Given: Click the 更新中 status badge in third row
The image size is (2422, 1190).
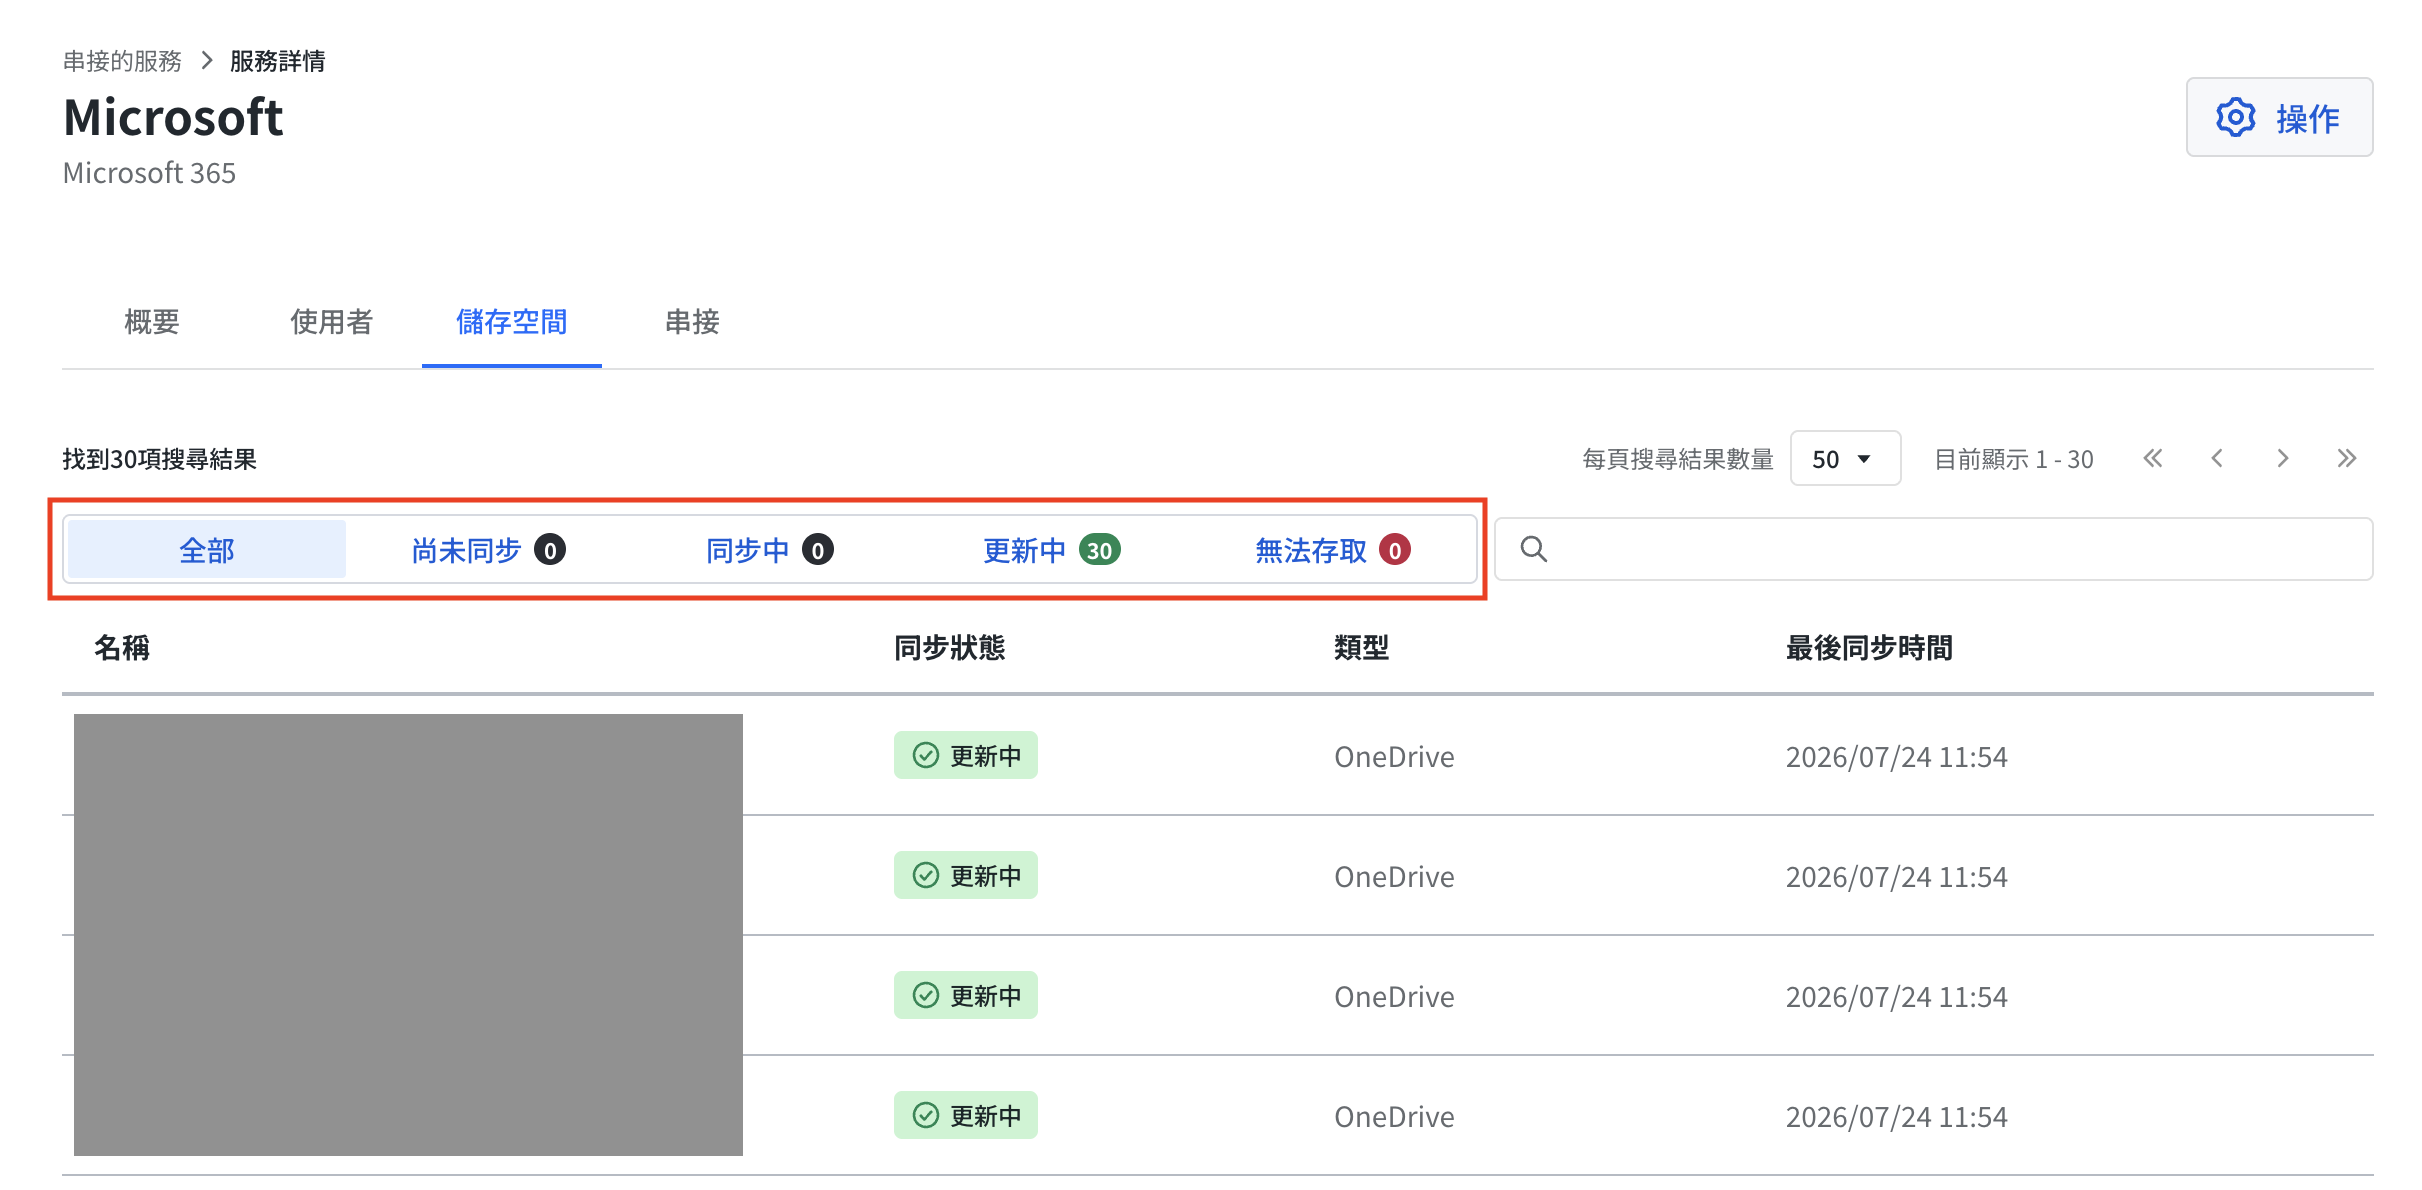Looking at the screenshot, I should click(x=965, y=995).
